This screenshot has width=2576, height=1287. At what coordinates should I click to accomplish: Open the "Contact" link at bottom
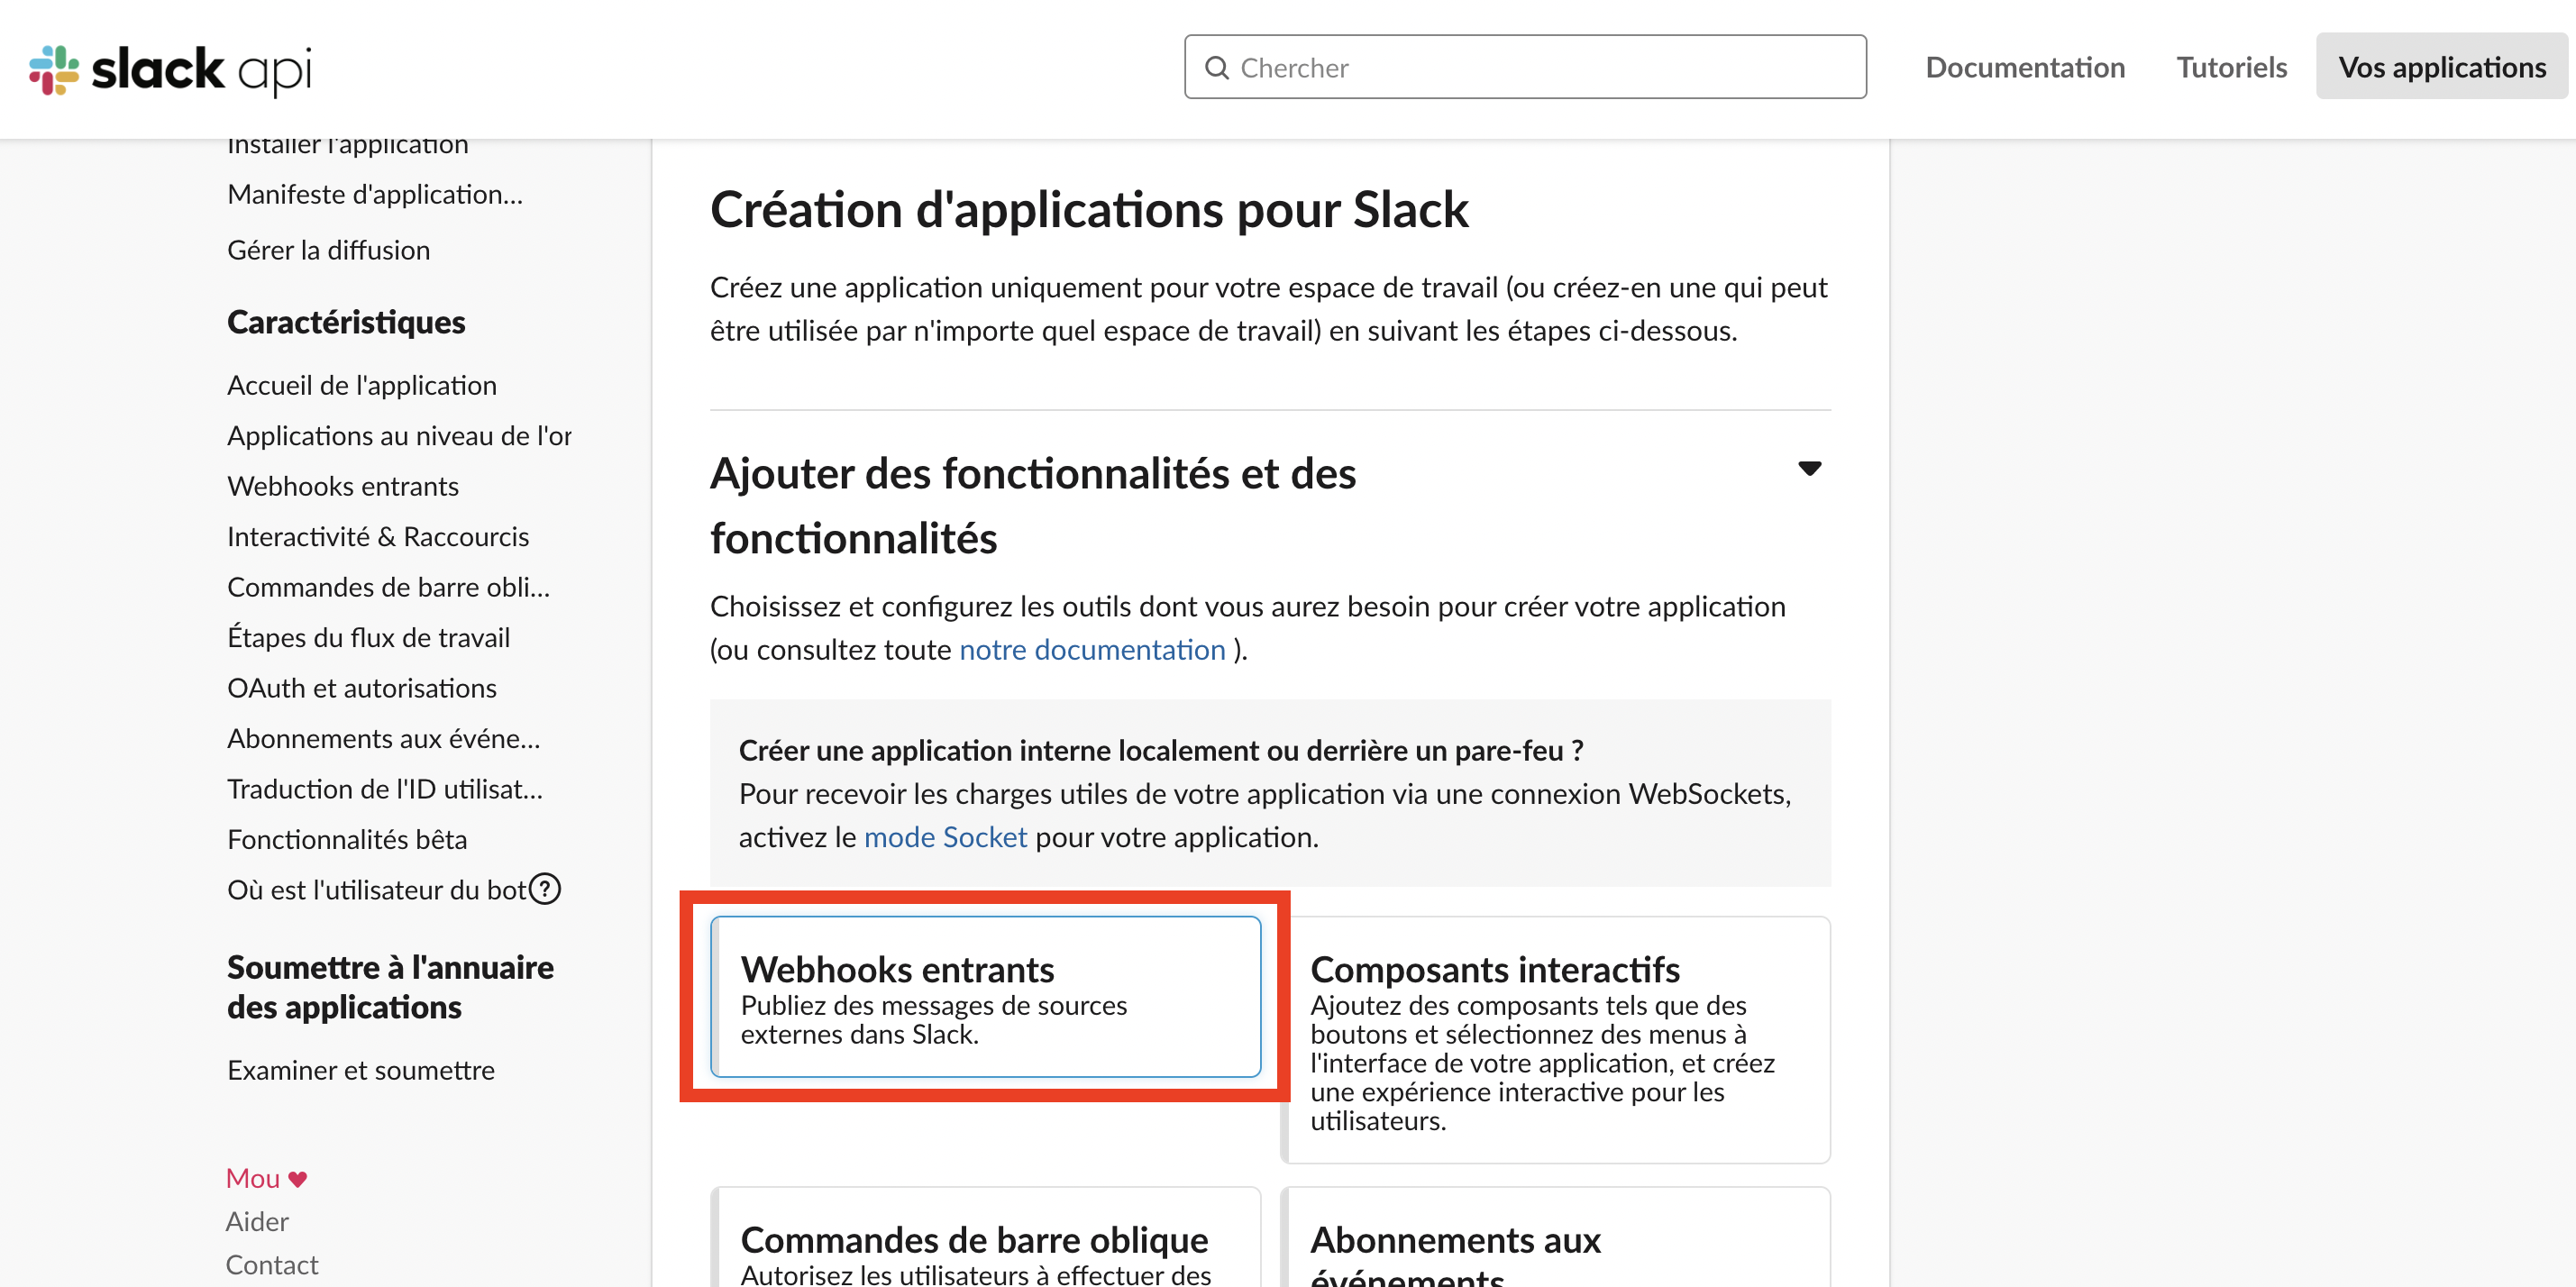click(271, 1264)
